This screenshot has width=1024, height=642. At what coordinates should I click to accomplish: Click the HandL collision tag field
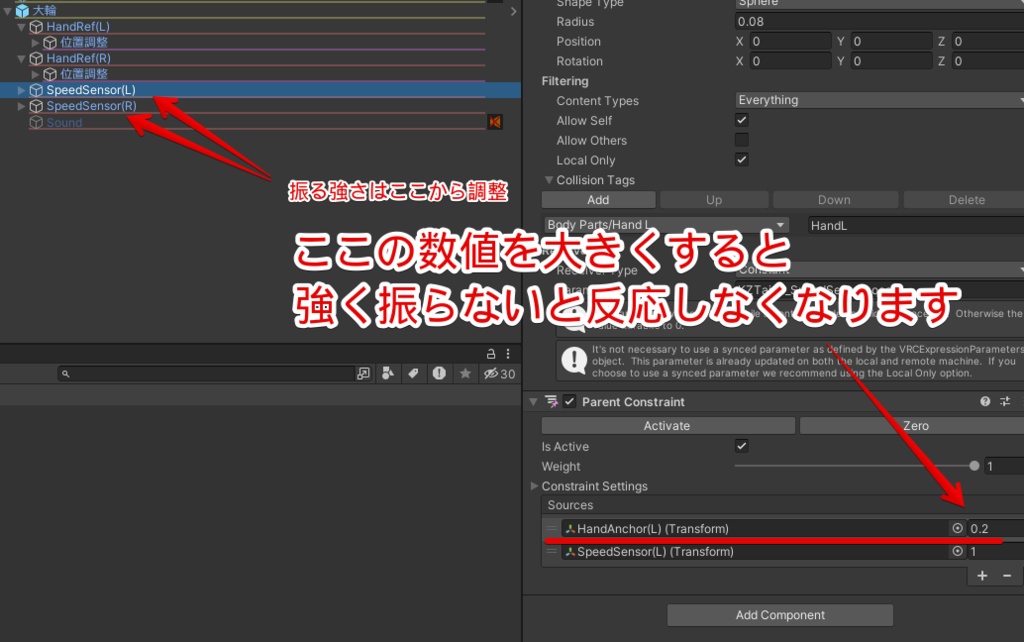(916, 225)
